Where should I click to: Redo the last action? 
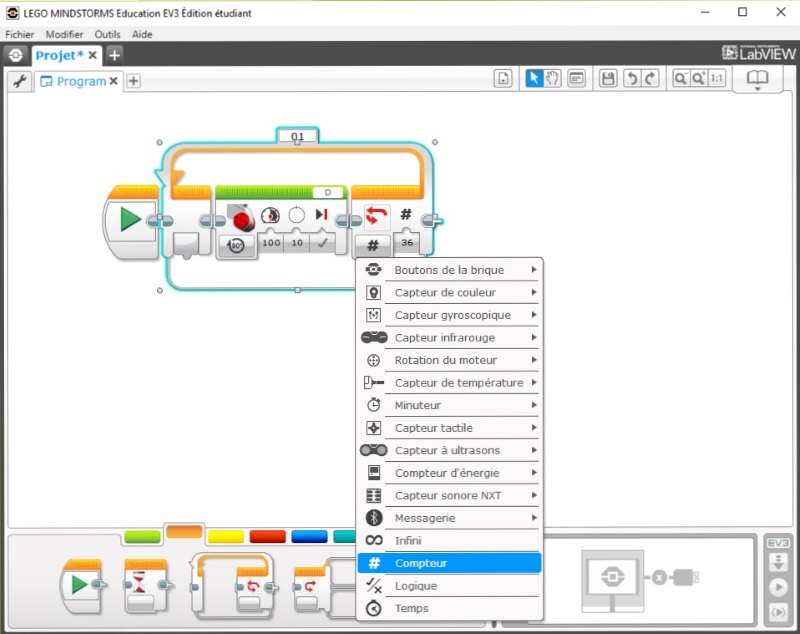click(x=650, y=79)
